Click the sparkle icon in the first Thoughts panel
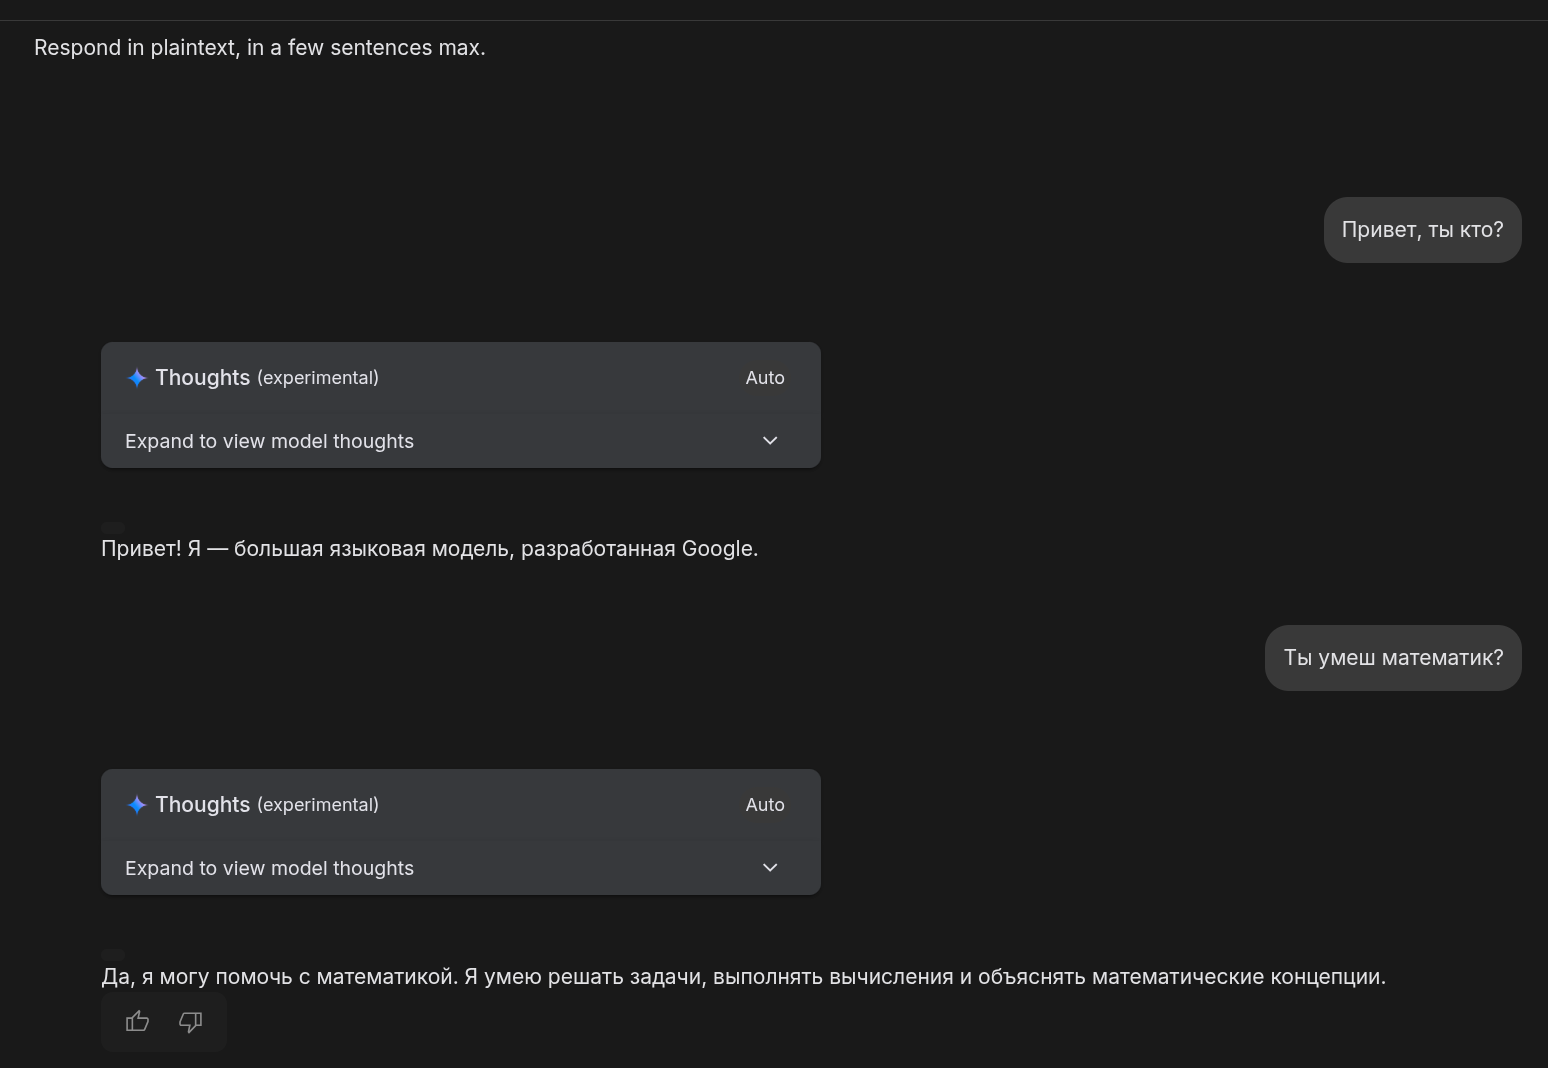The width and height of the screenshot is (1548, 1068). pos(137,378)
